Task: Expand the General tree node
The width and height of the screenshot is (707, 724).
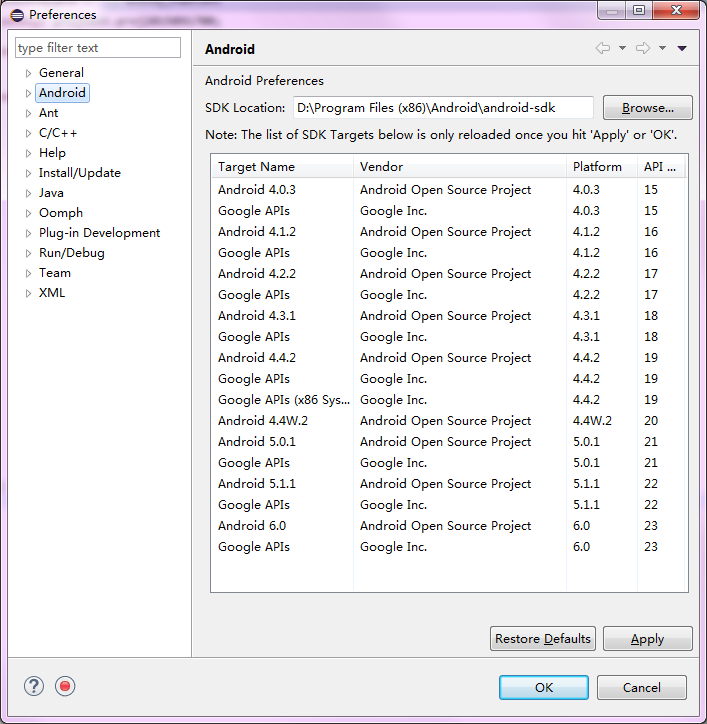Action: (28, 73)
